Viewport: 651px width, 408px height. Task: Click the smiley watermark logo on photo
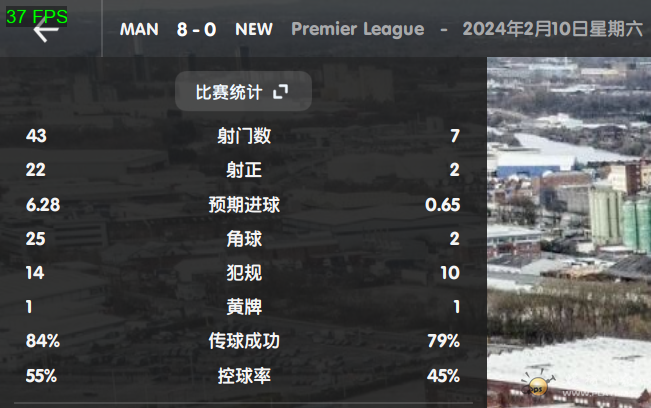(538, 384)
